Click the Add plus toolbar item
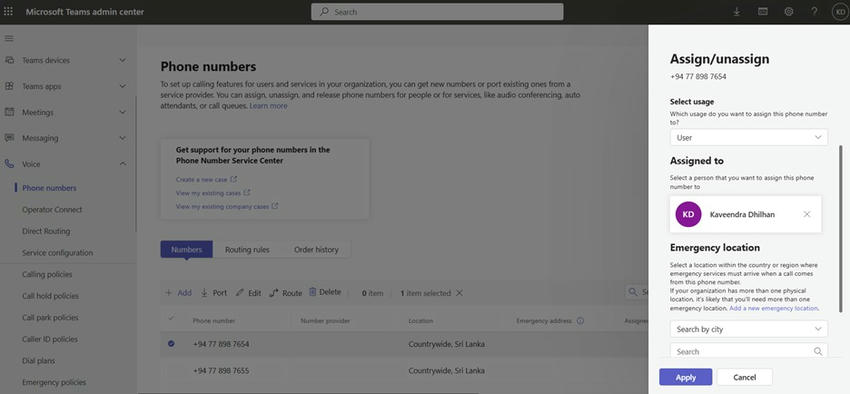The width and height of the screenshot is (850, 394). (x=178, y=293)
